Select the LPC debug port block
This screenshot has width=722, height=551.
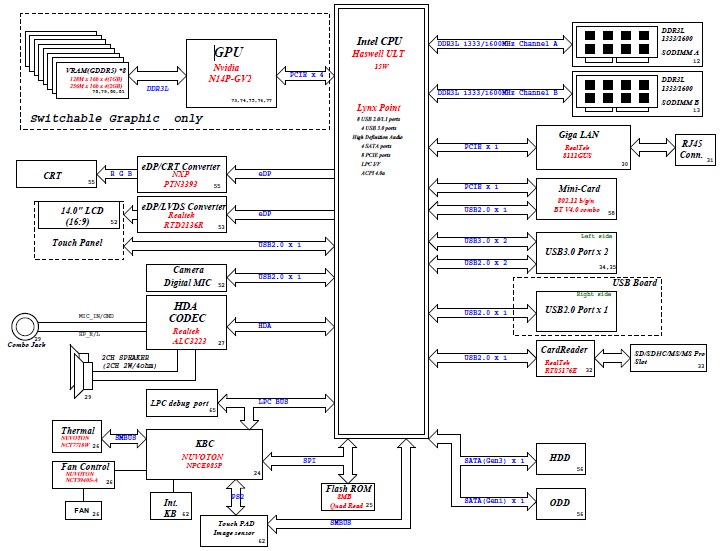coord(181,403)
